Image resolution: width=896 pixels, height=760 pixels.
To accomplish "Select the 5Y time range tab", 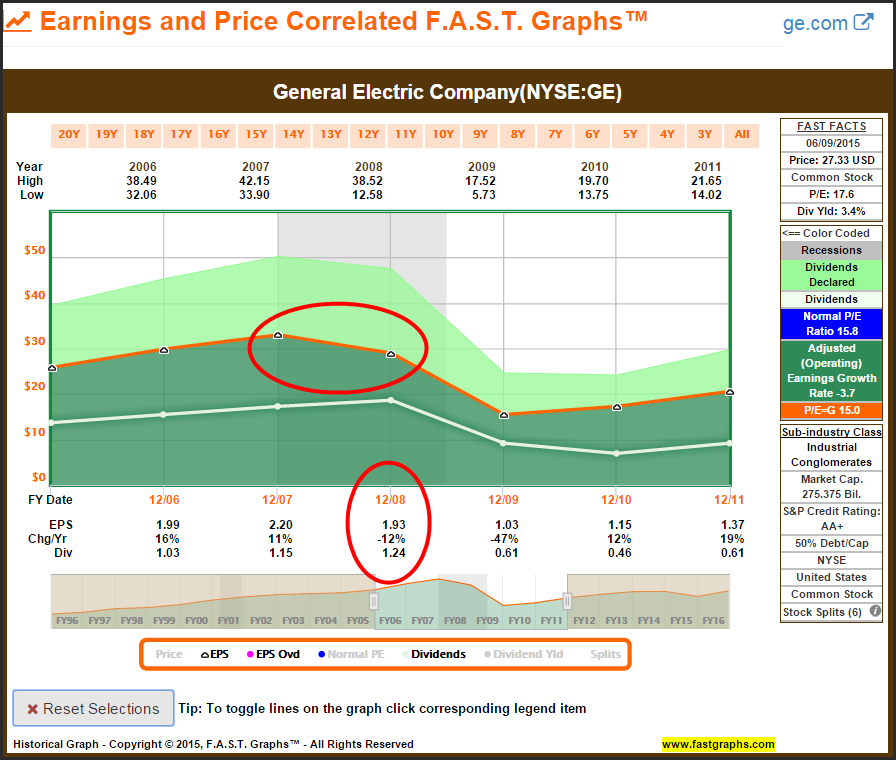I will tap(630, 135).
